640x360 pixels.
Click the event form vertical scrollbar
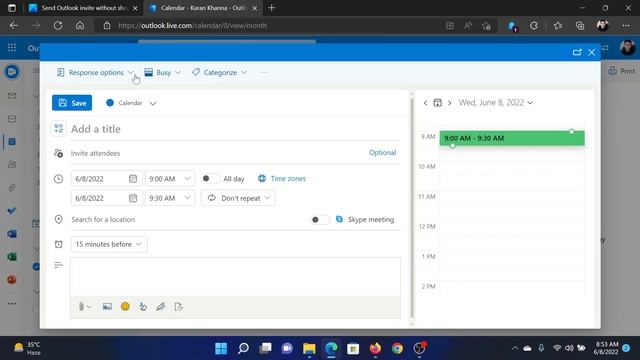click(x=412, y=208)
